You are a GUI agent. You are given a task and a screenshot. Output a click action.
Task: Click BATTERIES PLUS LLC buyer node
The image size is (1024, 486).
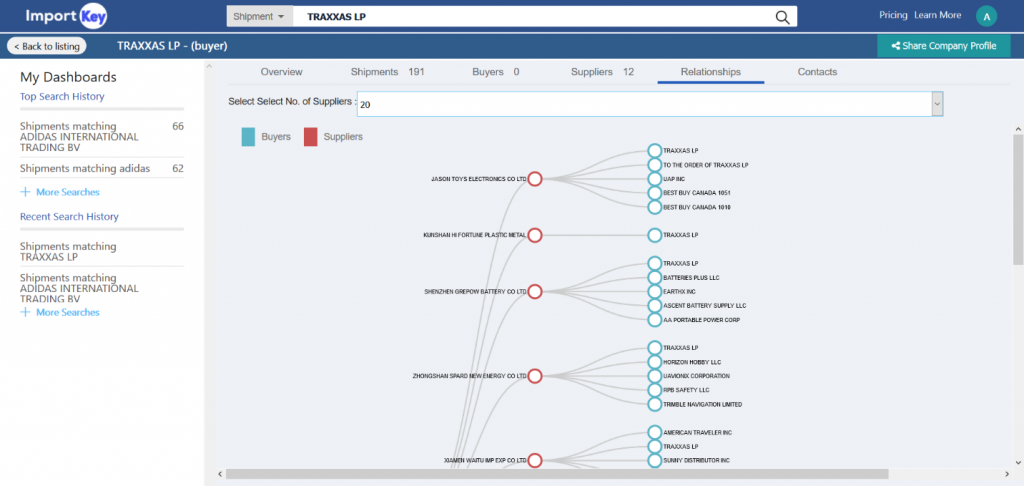click(654, 278)
